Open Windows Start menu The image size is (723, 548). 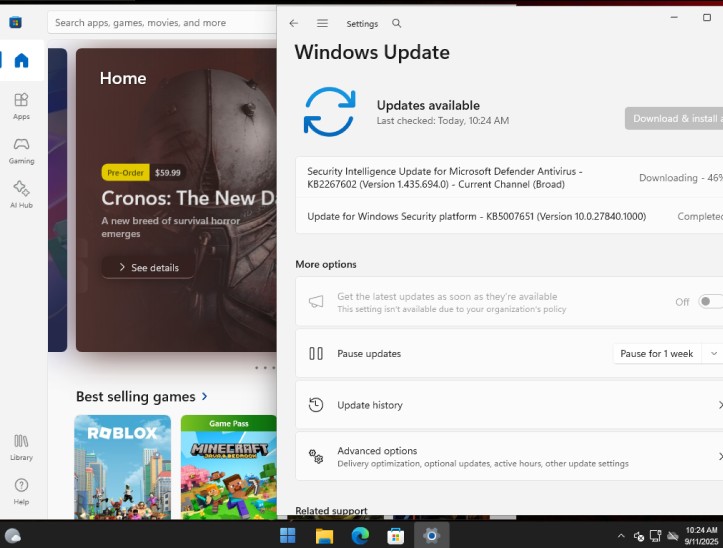point(288,536)
